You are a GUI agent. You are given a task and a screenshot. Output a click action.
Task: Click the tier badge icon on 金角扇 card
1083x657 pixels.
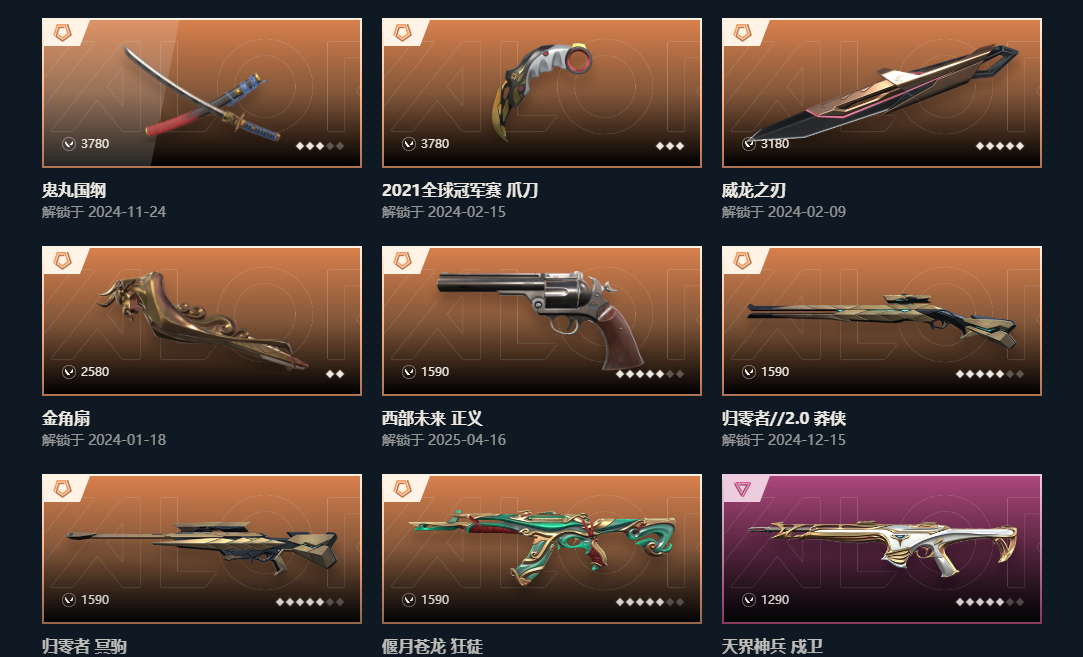[62, 260]
